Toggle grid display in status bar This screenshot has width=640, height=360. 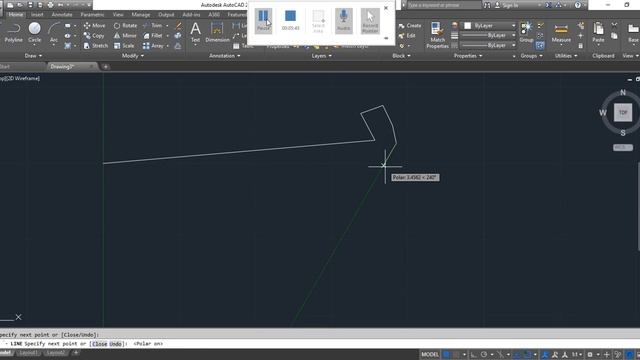(446, 354)
